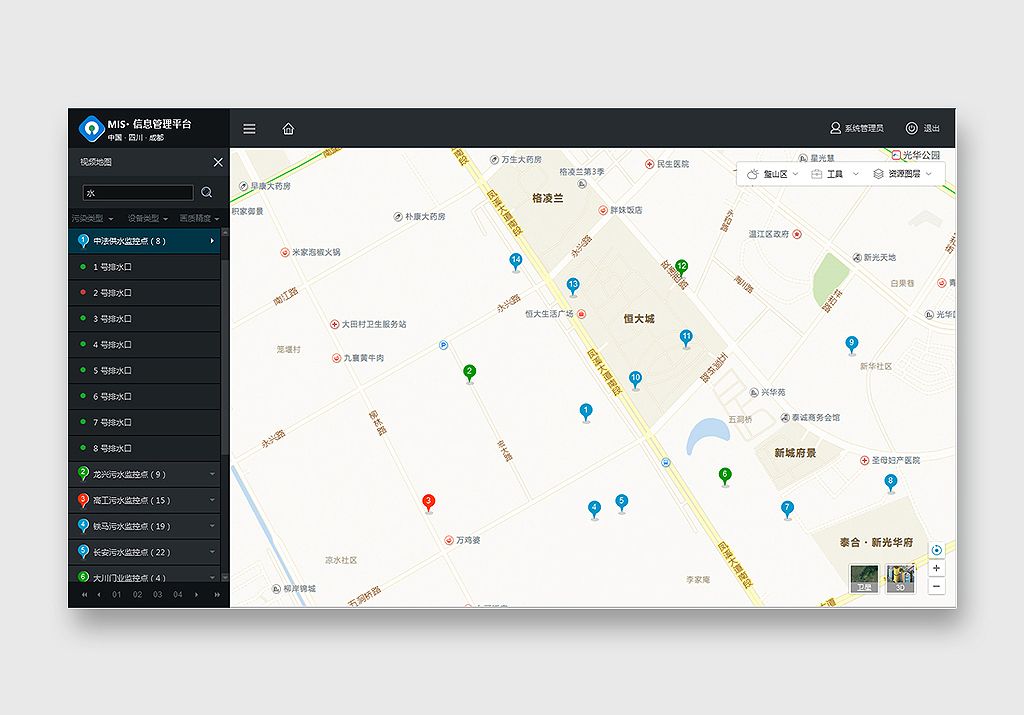Click blue map marker 5
Image resolution: width=1024 pixels, height=715 pixels.
(x=622, y=503)
